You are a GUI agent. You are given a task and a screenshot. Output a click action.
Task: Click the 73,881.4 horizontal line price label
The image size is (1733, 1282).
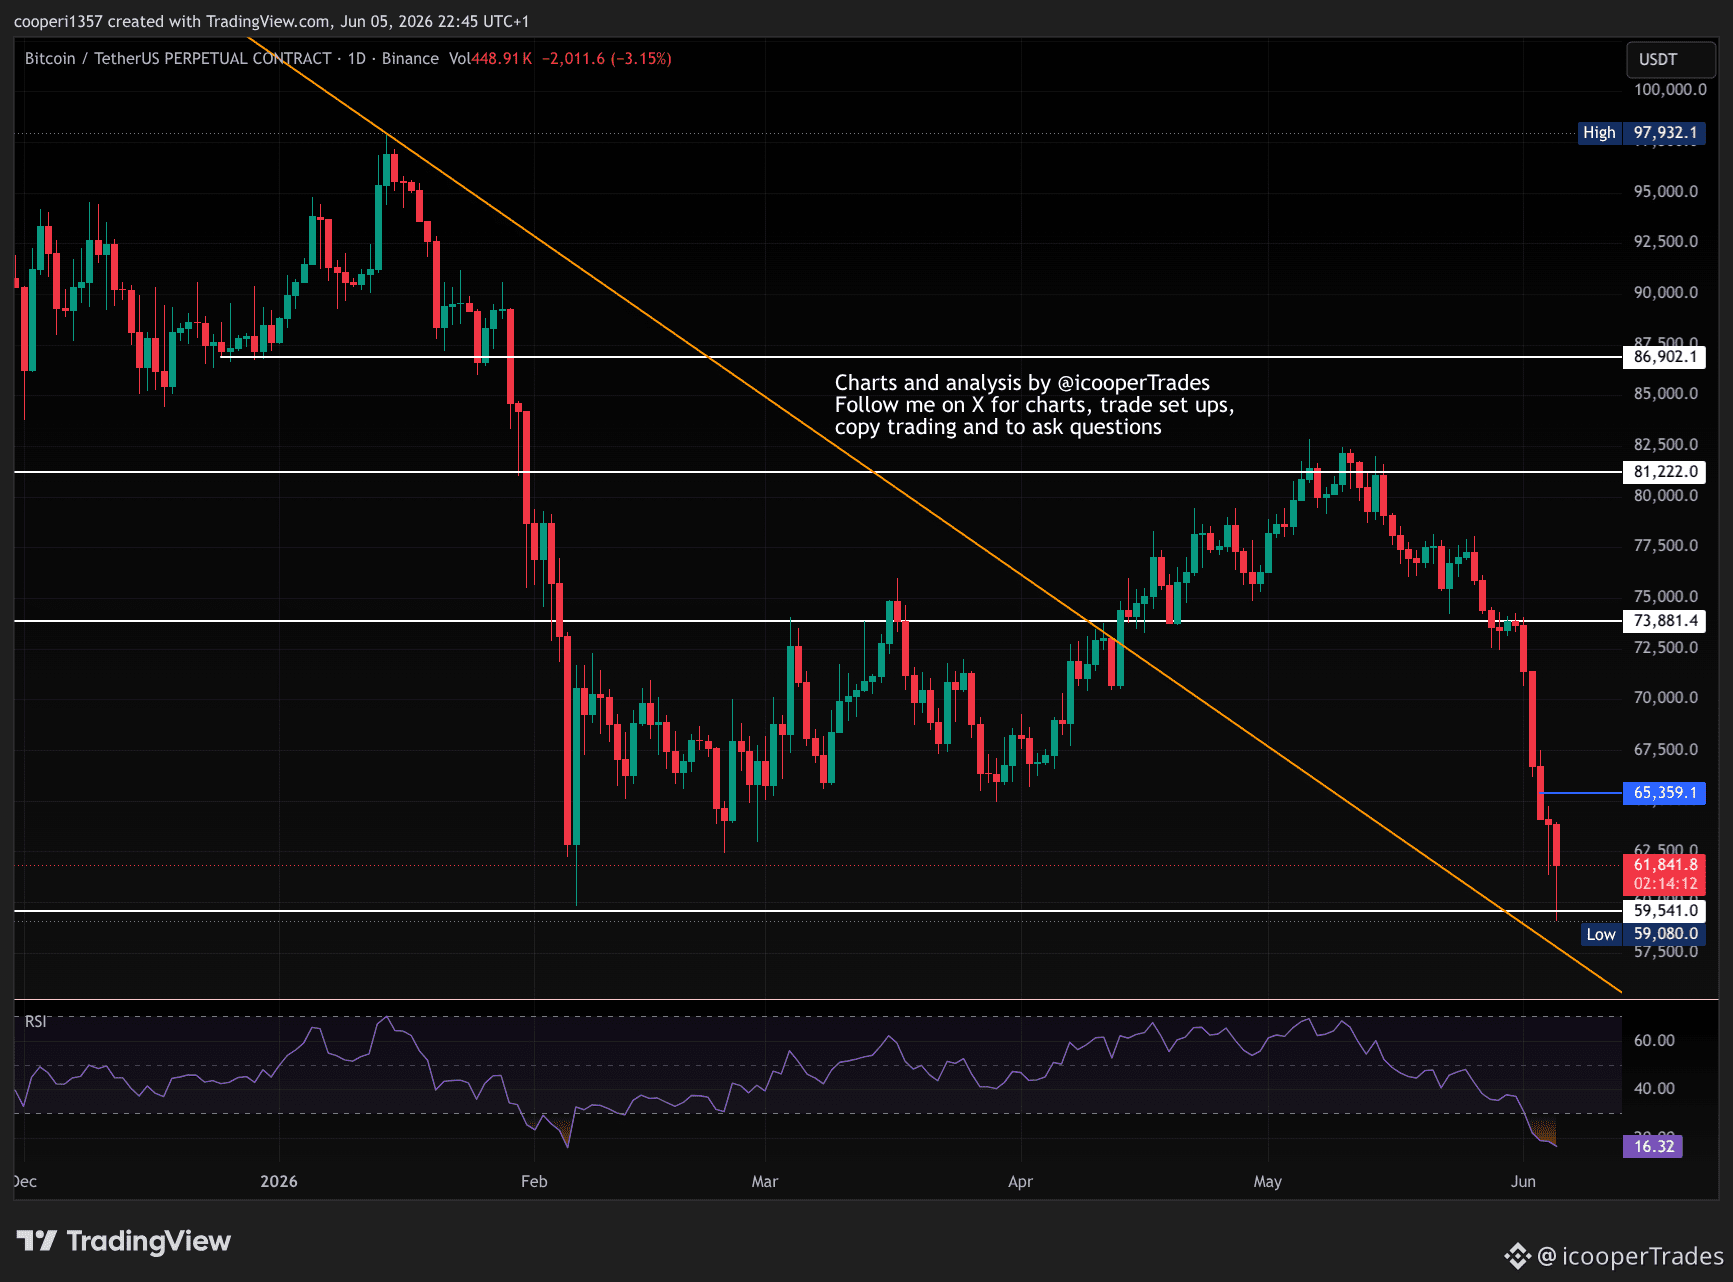[x=1664, y=621]
